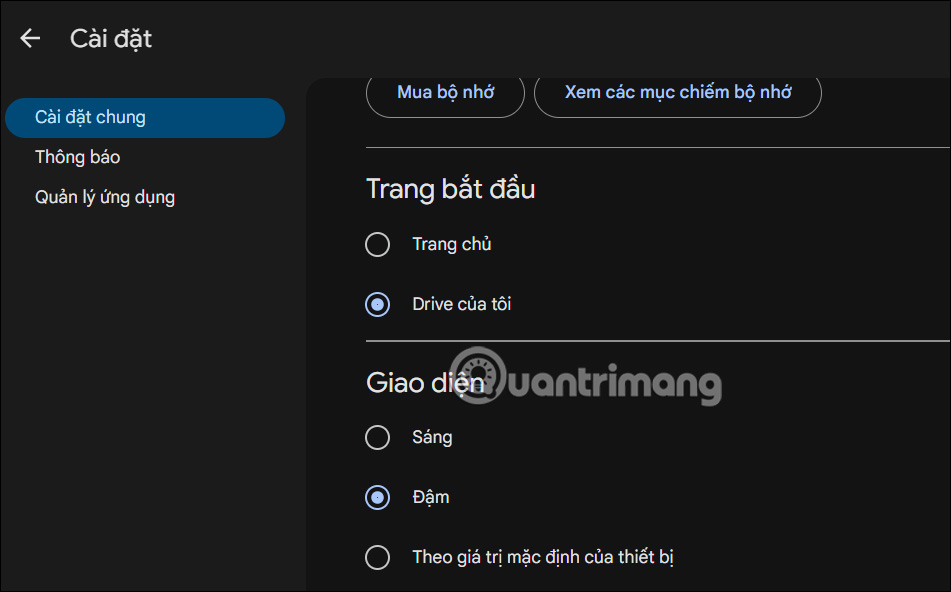The width and height of the screenshot is (951, 592).
Task: Select Drive của tôi as start page
Action: click(459, 304)
